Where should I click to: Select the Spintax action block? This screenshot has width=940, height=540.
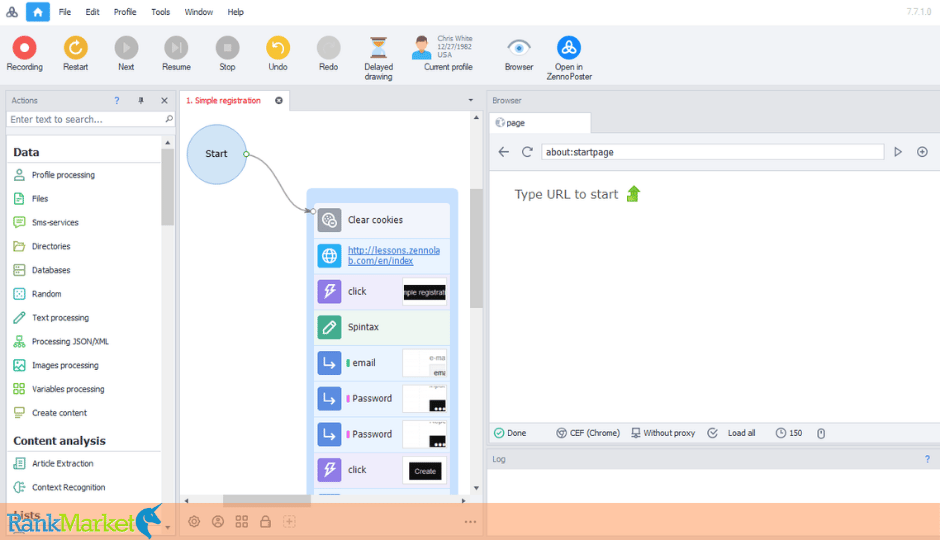tap(382, 327)
